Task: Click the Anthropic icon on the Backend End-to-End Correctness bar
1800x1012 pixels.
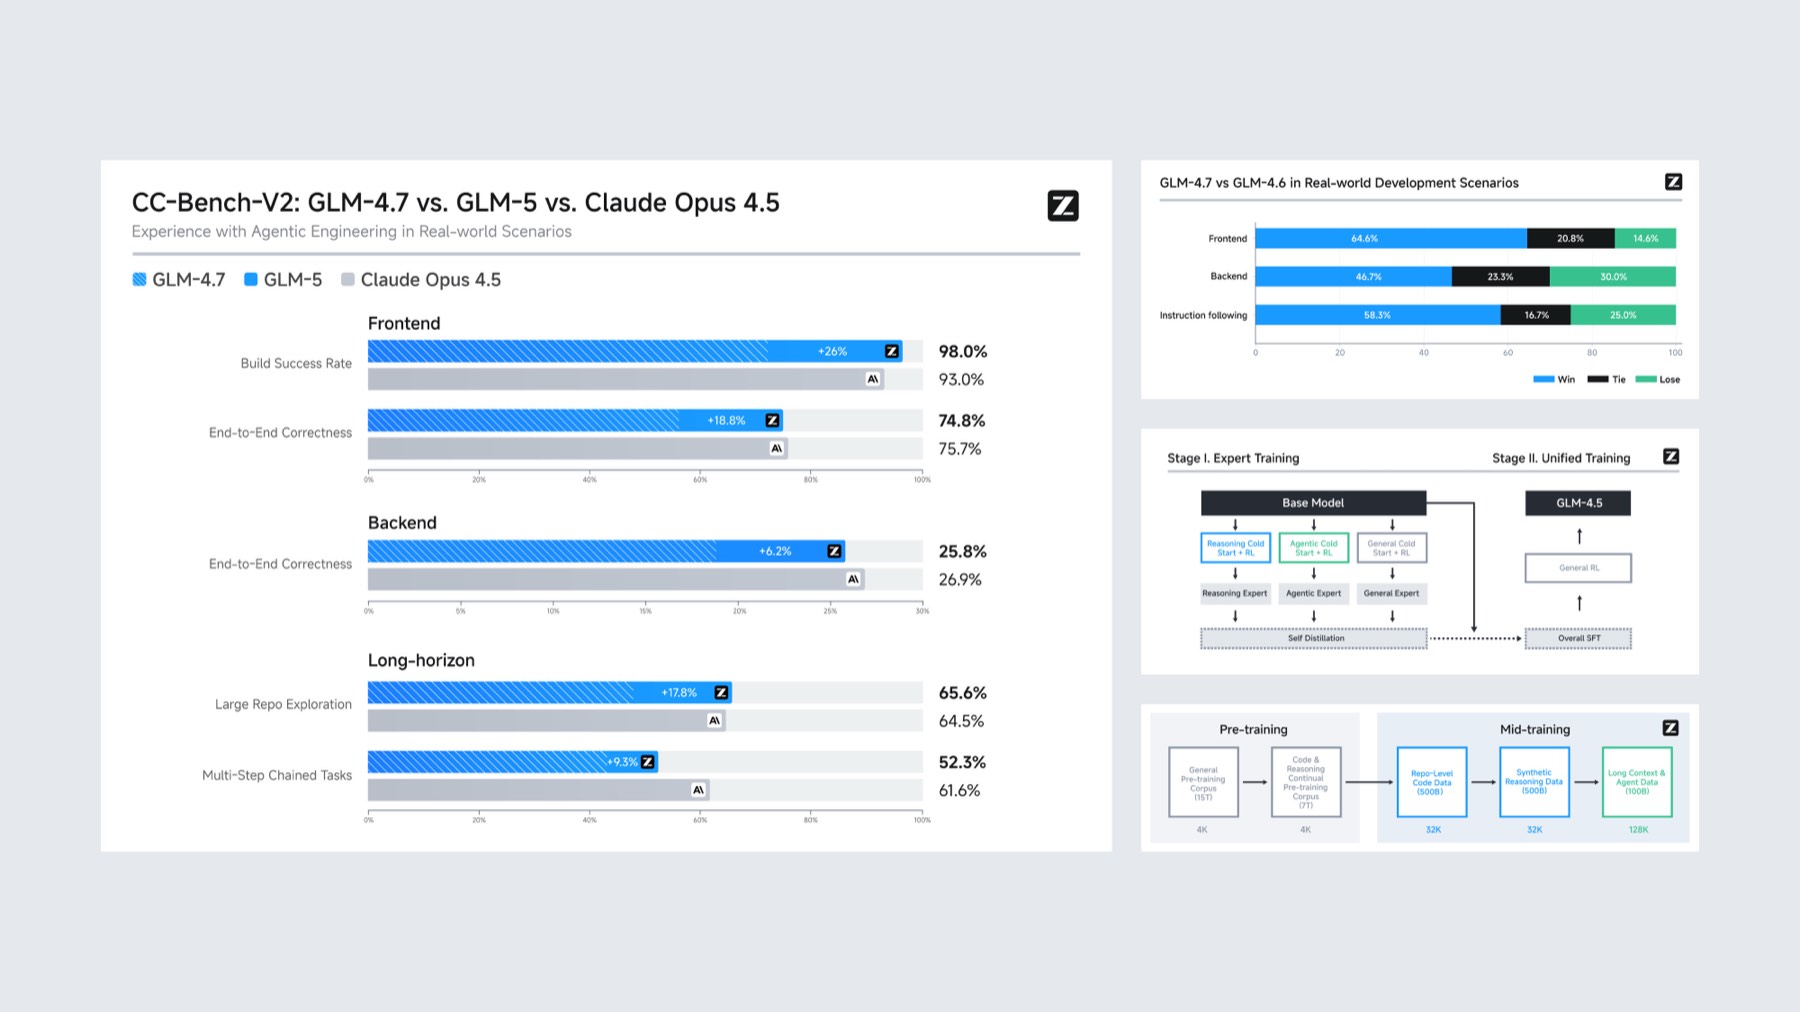Action: click(x=853, y=579)
